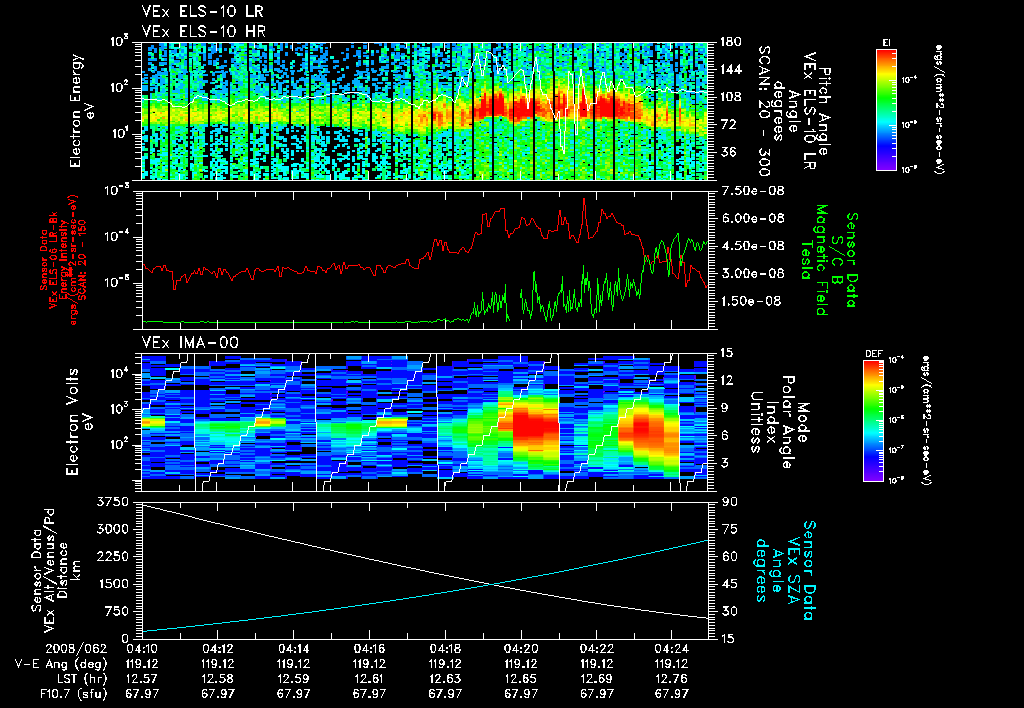Image resolution: width=1024 pixels, height=708 pixels.
Task: Click the 04:14 time tick label
Action: [293, 651]
